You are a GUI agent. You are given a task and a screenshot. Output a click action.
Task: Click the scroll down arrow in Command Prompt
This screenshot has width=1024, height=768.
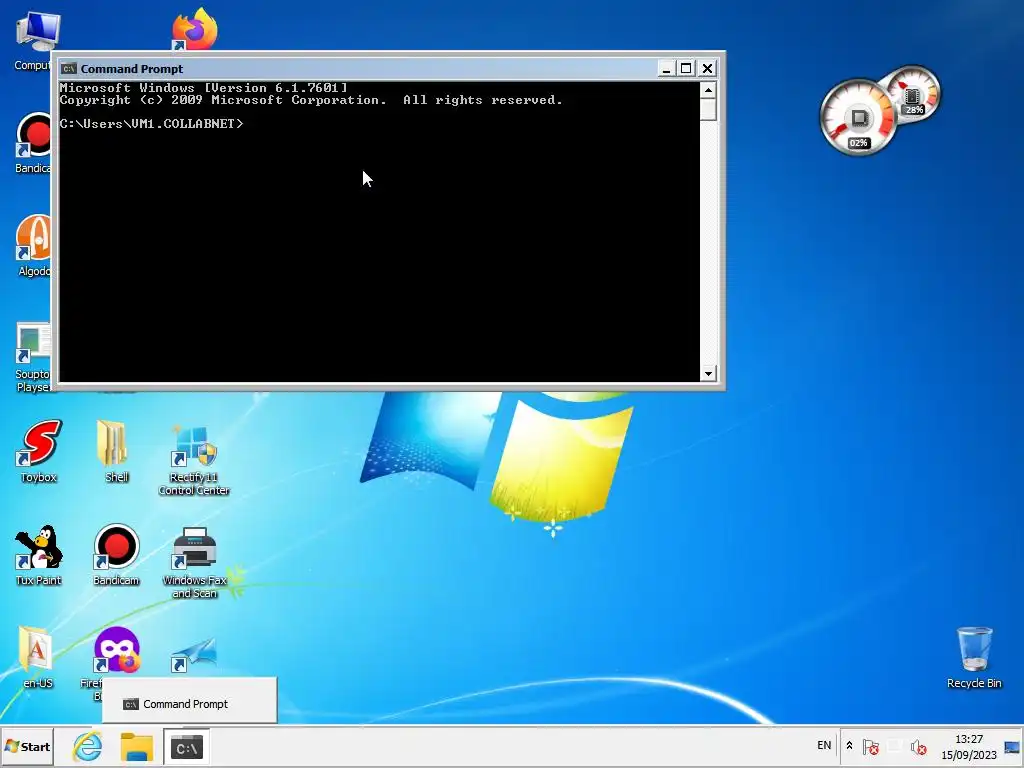(708, 374)
